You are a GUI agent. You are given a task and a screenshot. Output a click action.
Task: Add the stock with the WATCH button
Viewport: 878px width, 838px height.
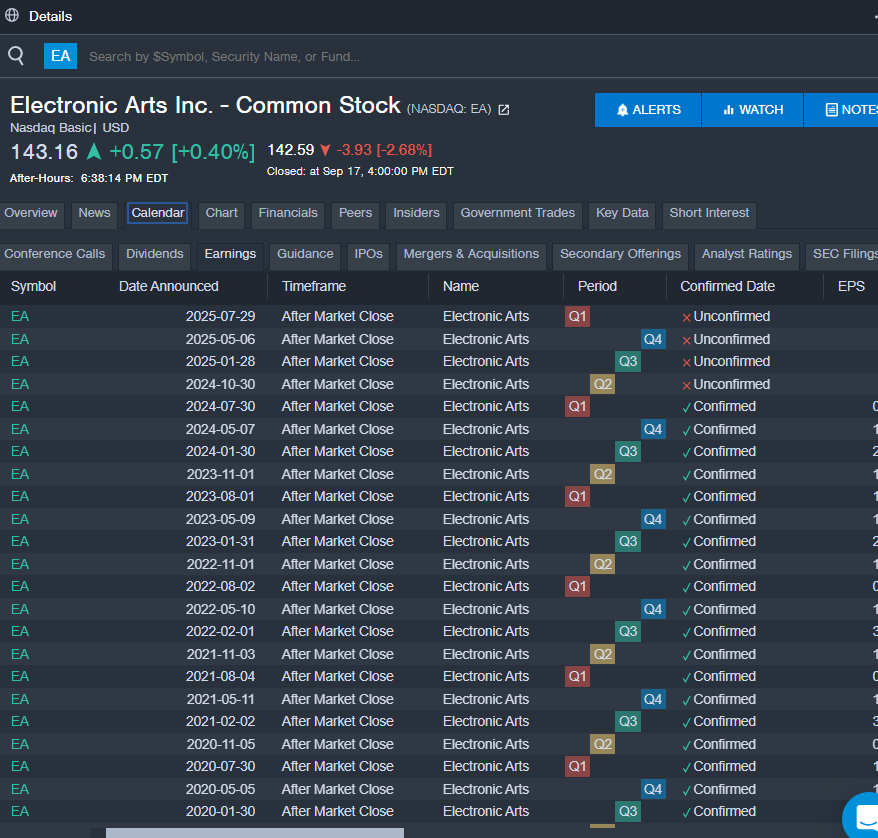753,110
